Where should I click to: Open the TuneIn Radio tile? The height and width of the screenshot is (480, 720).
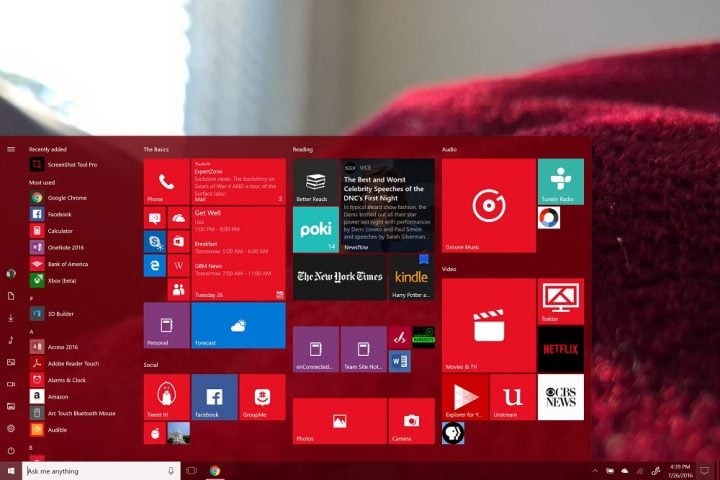[x=561, y=182]
